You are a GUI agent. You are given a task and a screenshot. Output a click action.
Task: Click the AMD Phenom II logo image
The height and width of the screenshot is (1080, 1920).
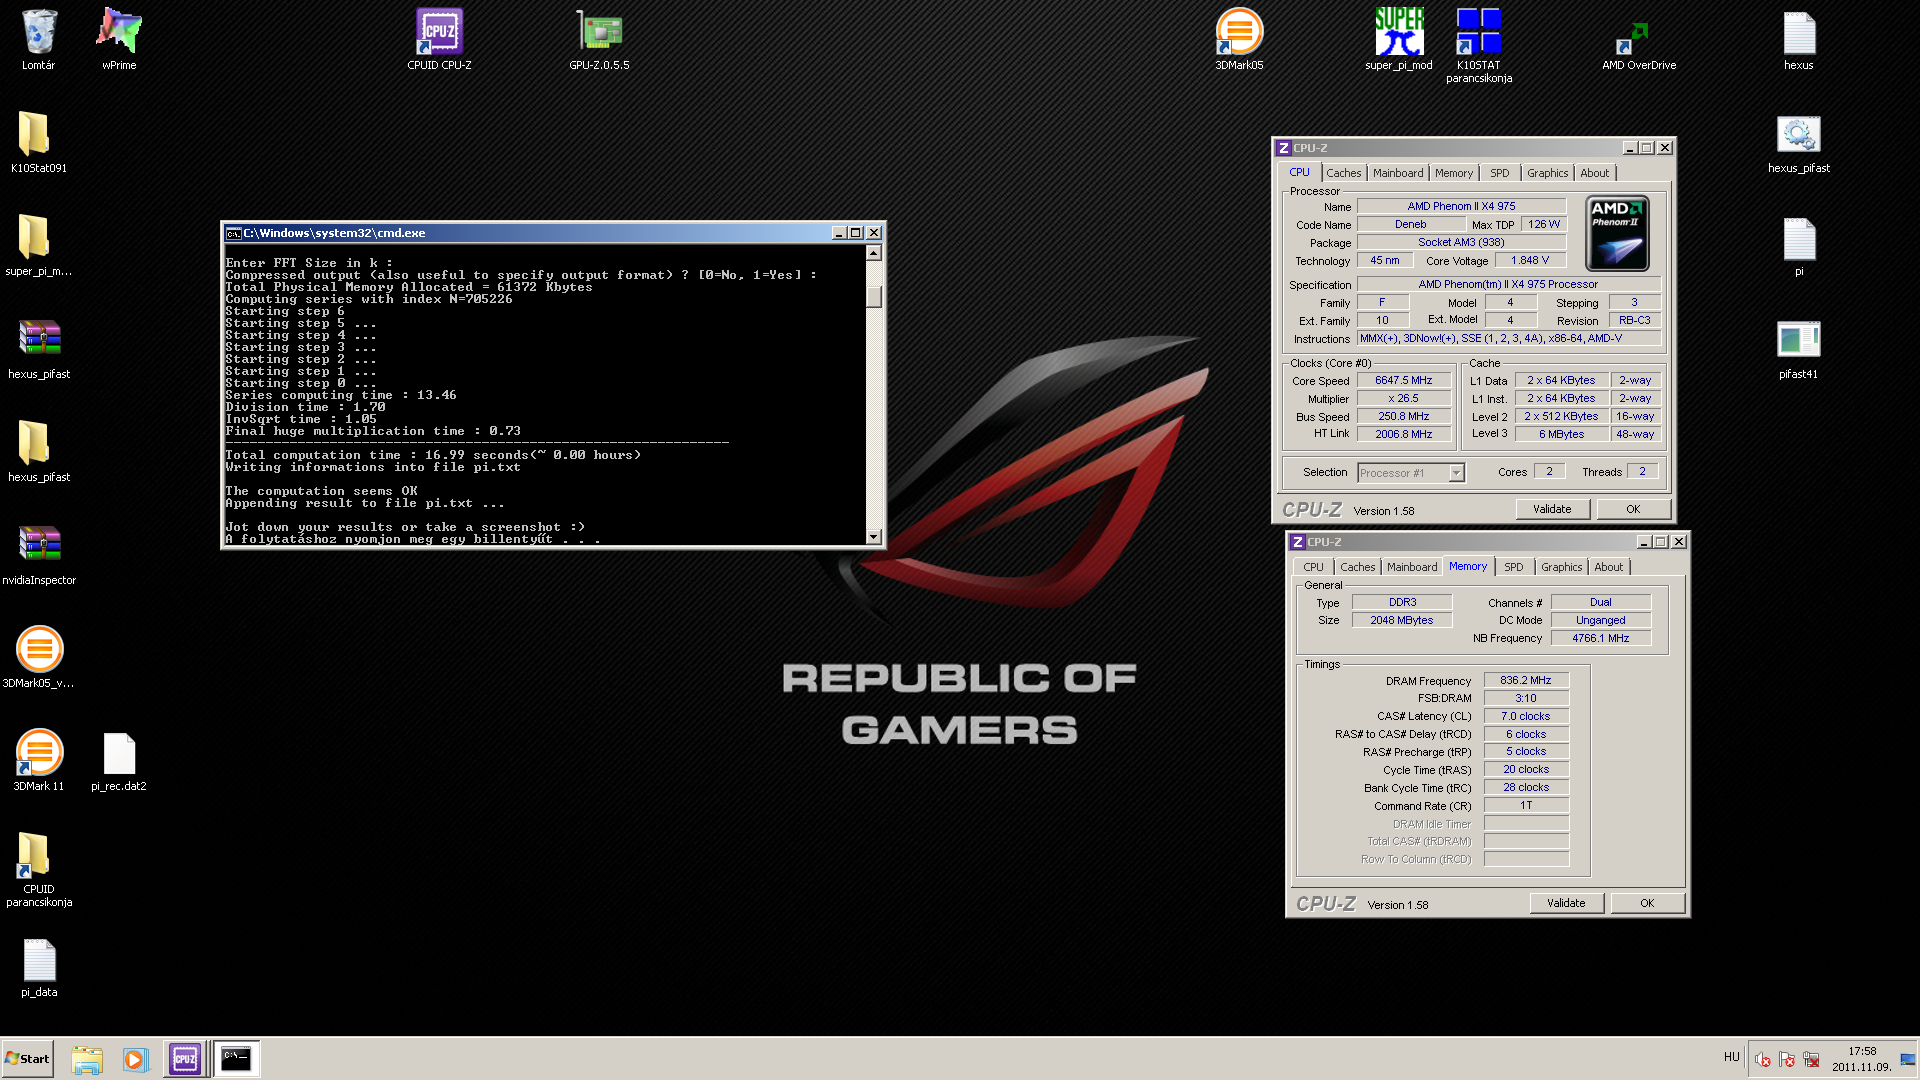(x=1617, y=234)
